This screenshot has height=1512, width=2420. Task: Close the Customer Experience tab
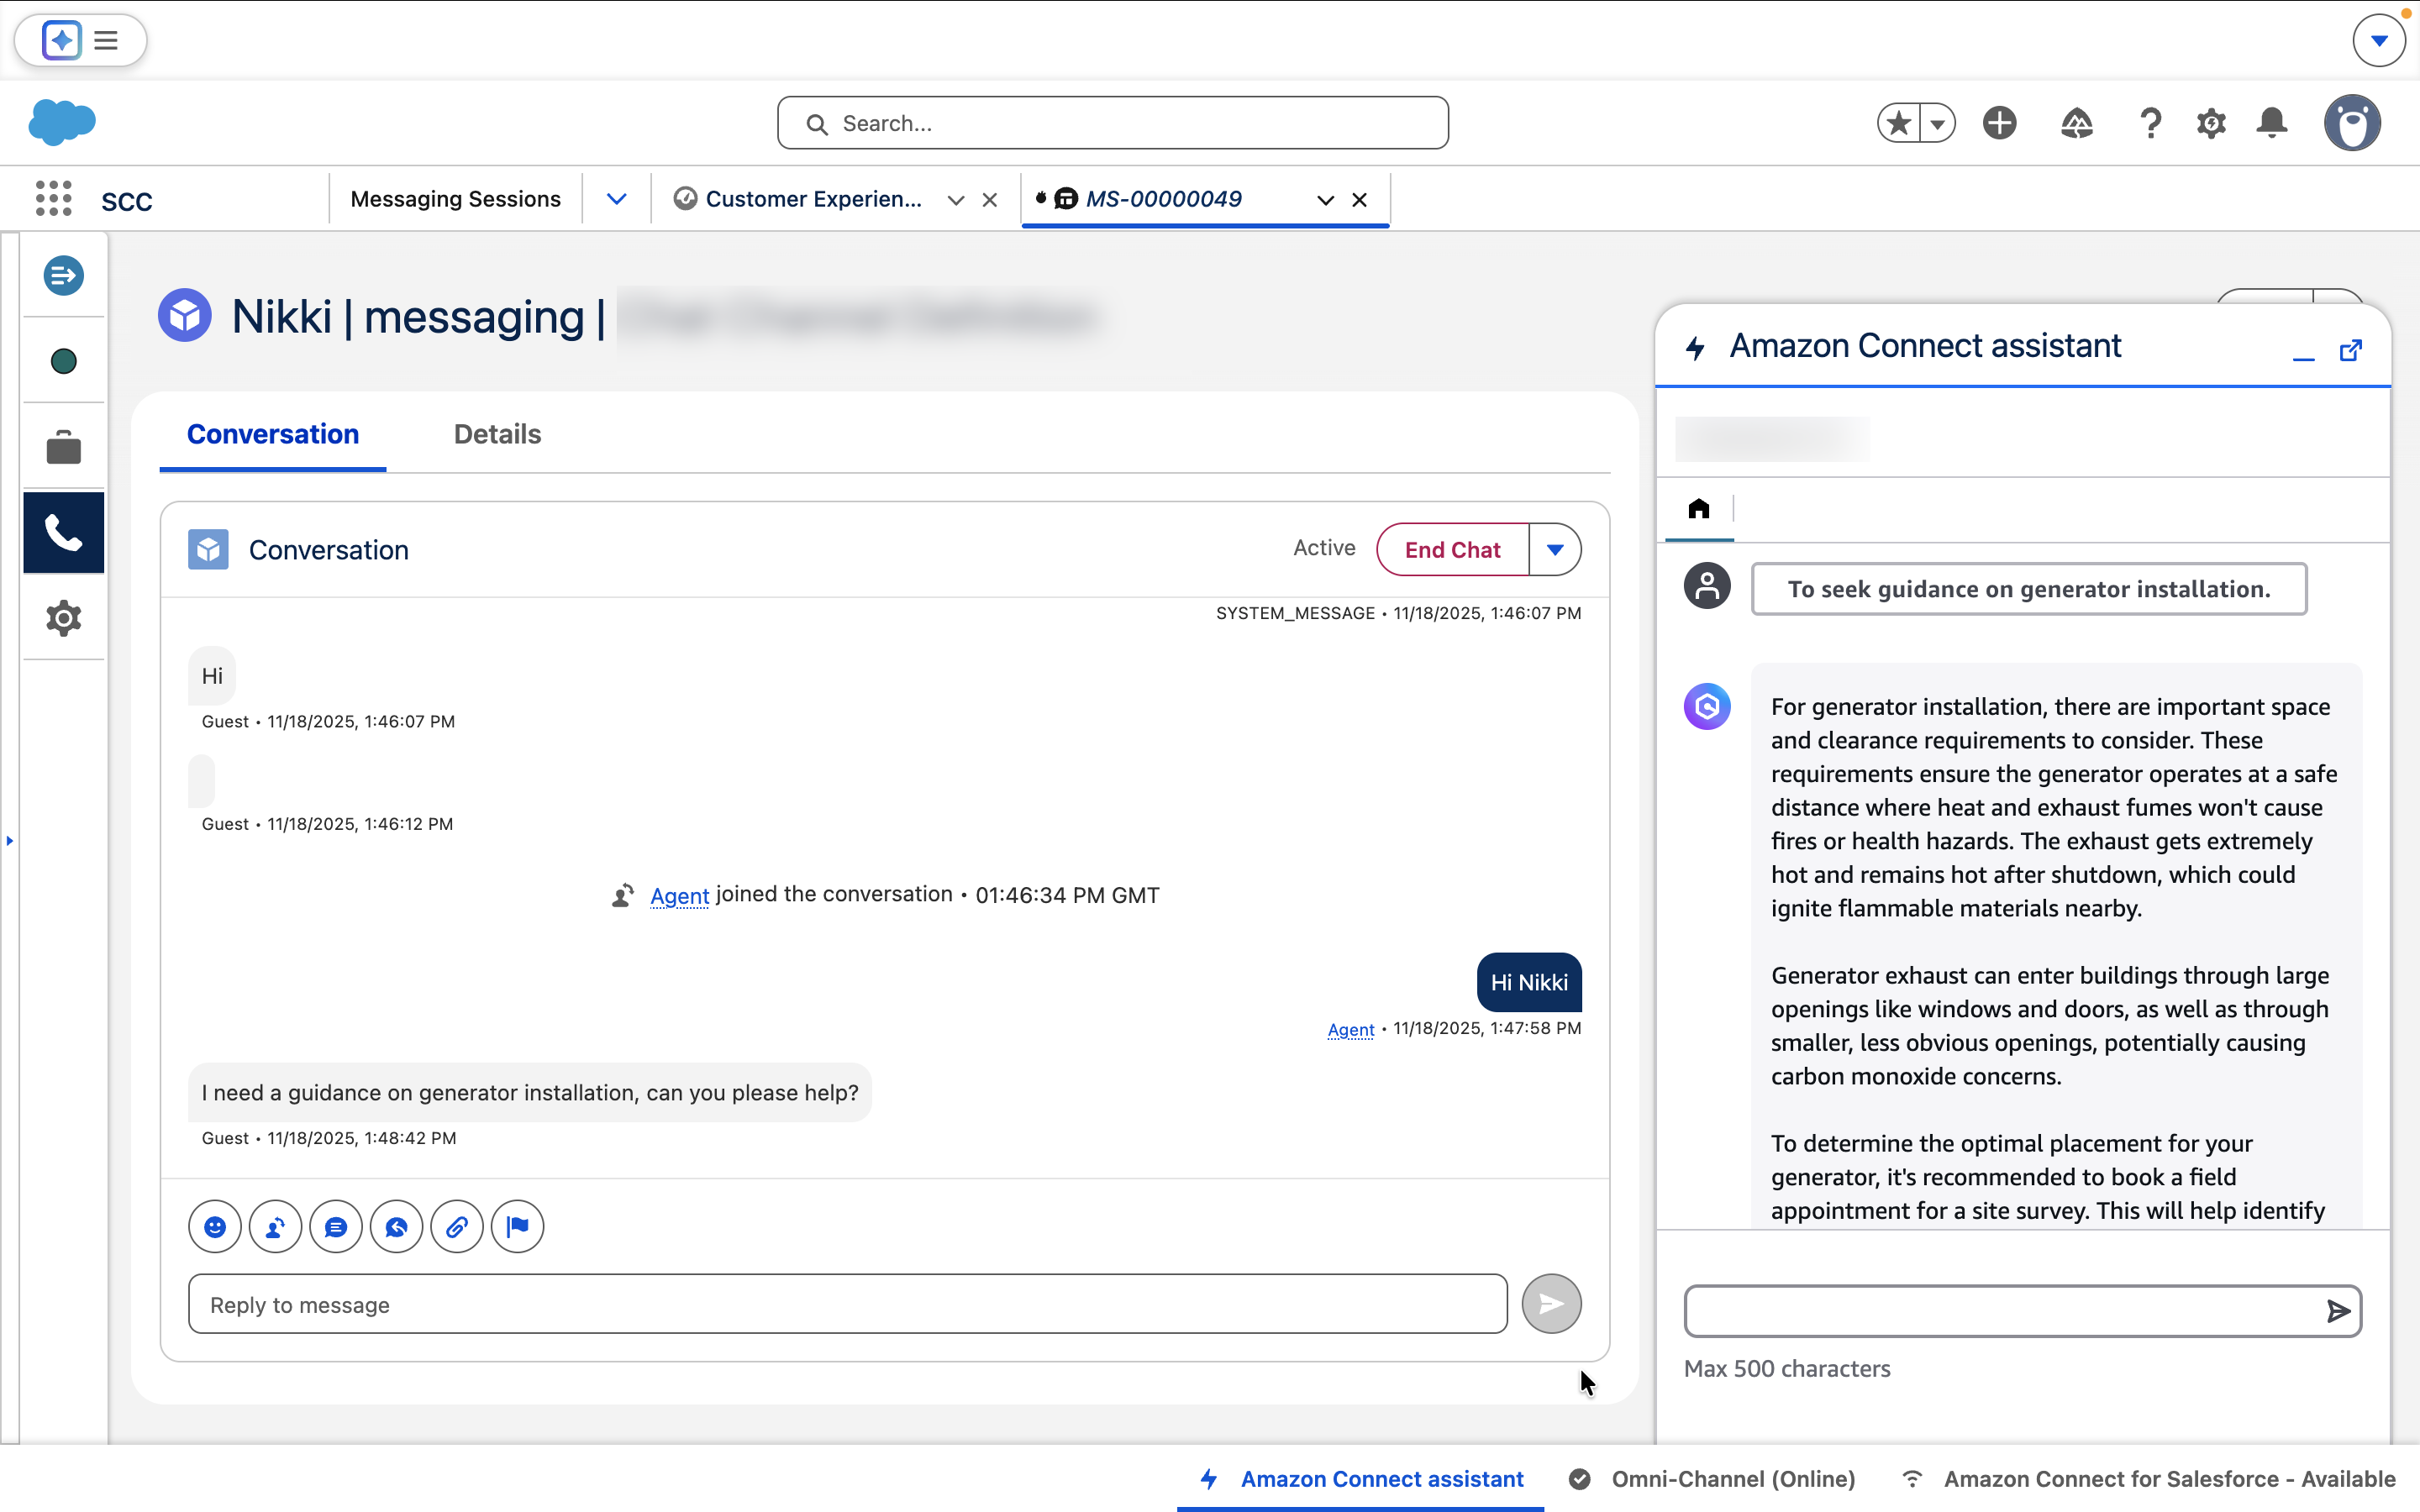coord(990,200)
